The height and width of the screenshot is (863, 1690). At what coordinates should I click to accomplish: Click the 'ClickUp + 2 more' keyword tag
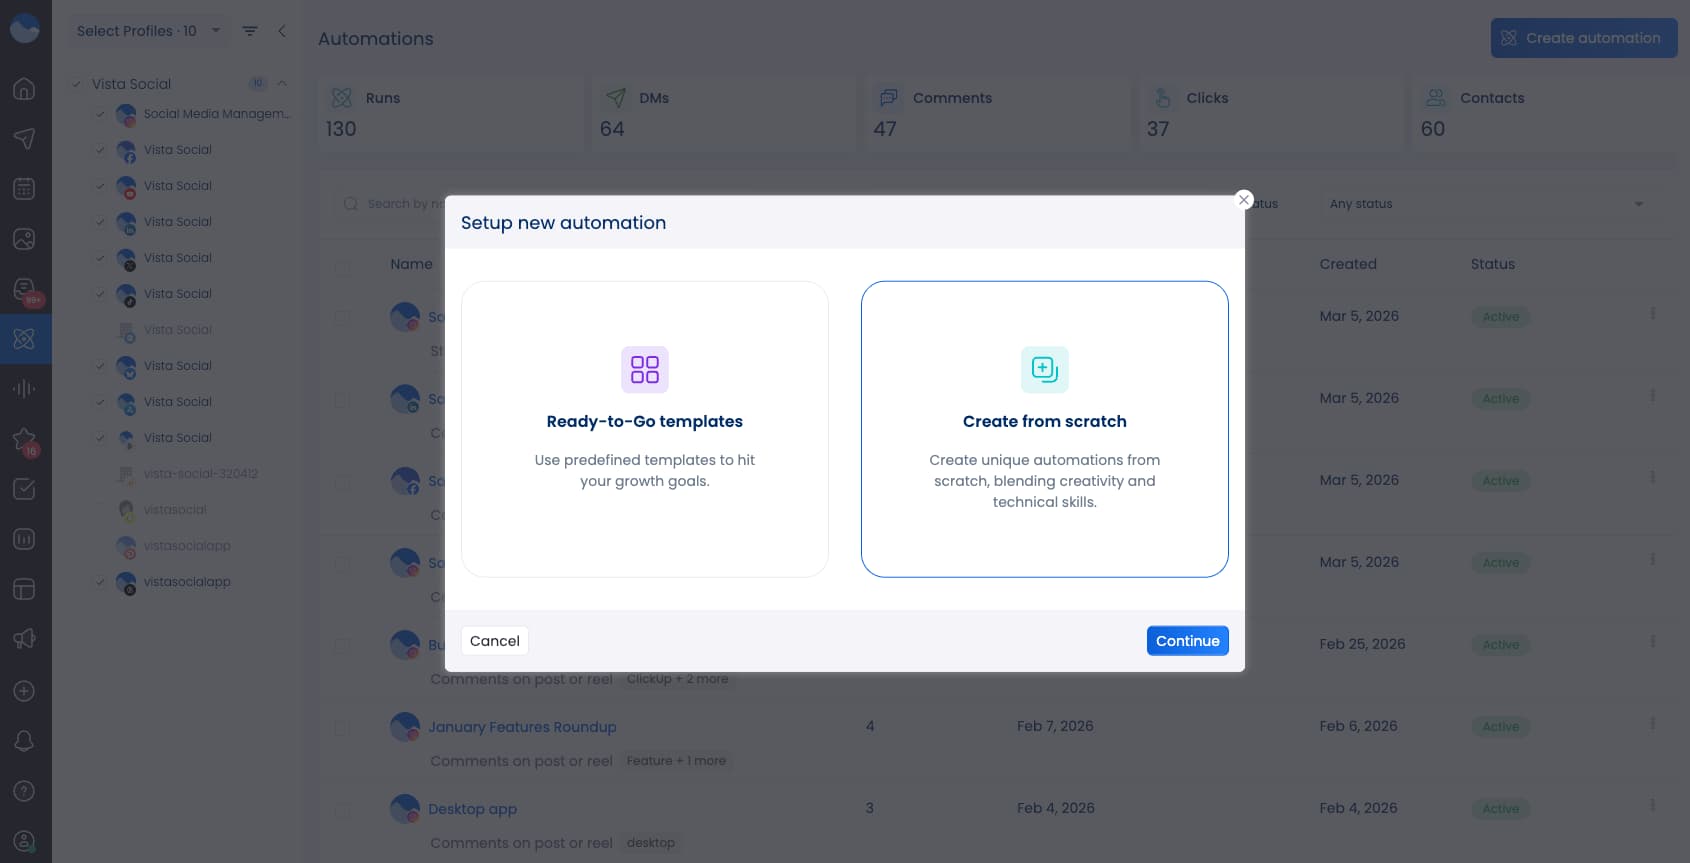[x=678, y=679]
